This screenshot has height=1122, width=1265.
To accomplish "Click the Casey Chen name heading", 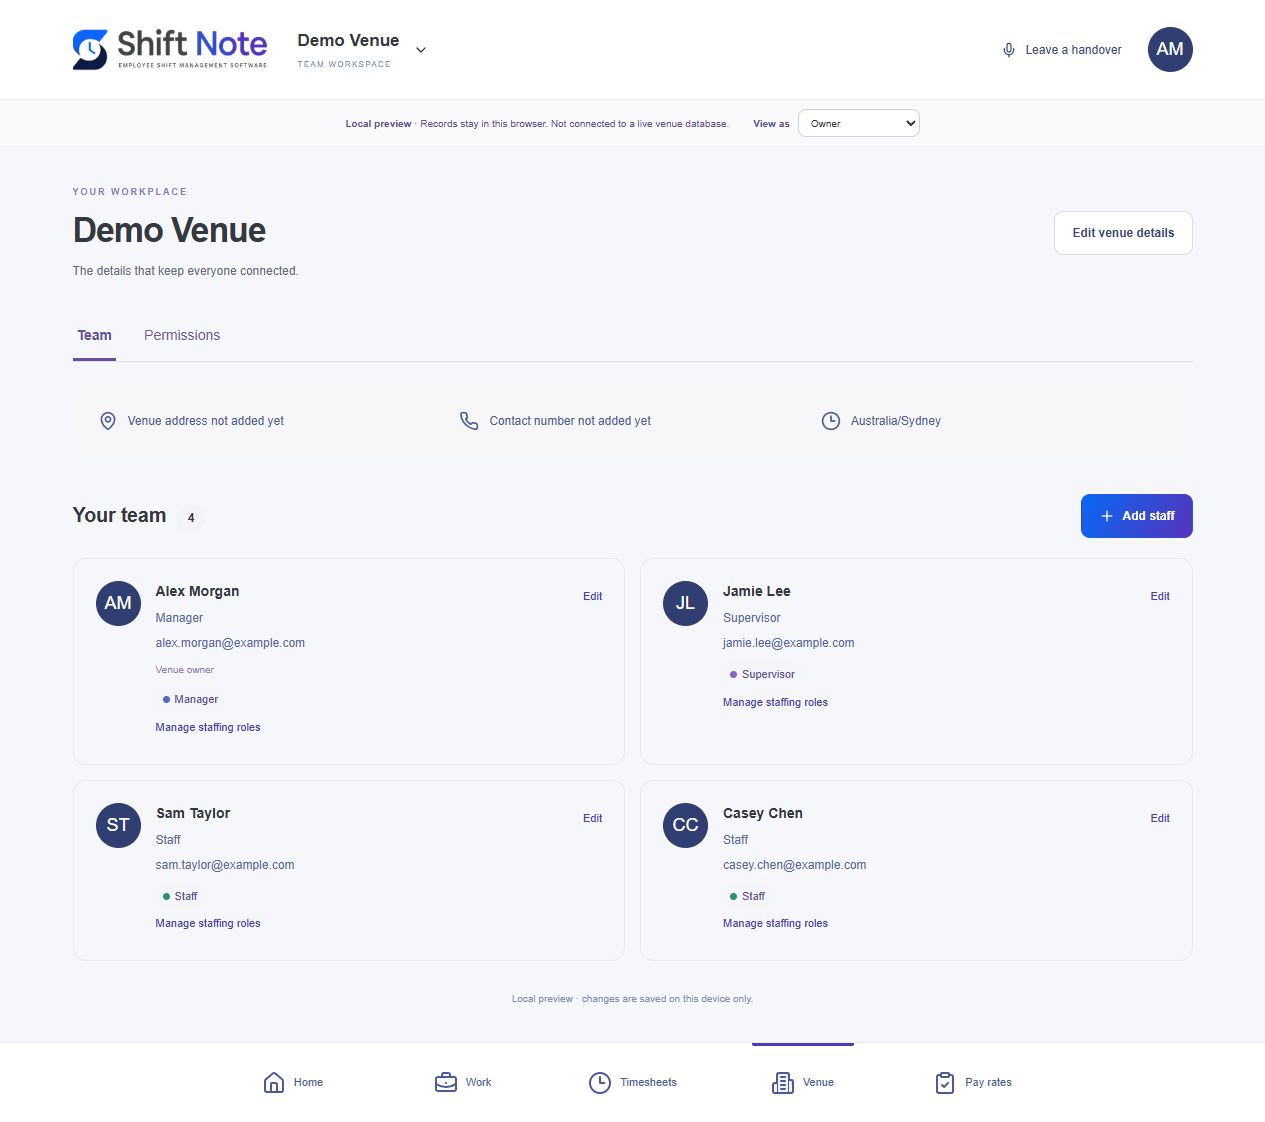I will pyautogui.click(x=763, y=813).
